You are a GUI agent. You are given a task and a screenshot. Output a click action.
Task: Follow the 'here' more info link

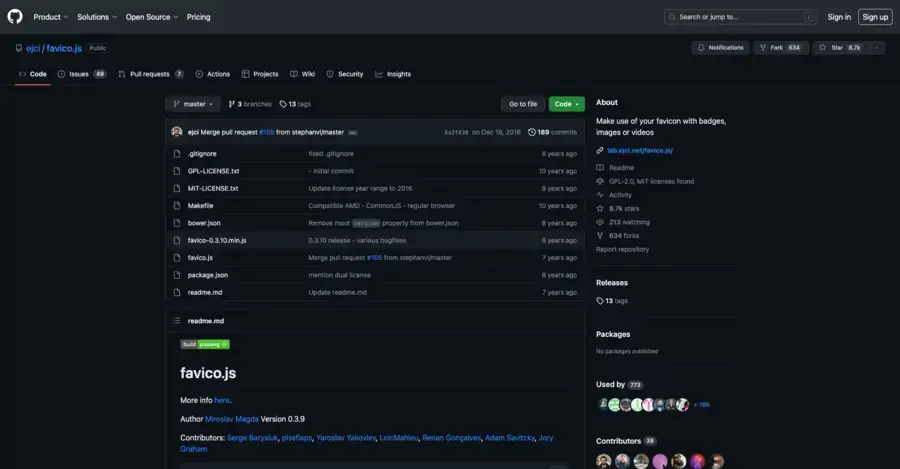[x=222, y=400]
